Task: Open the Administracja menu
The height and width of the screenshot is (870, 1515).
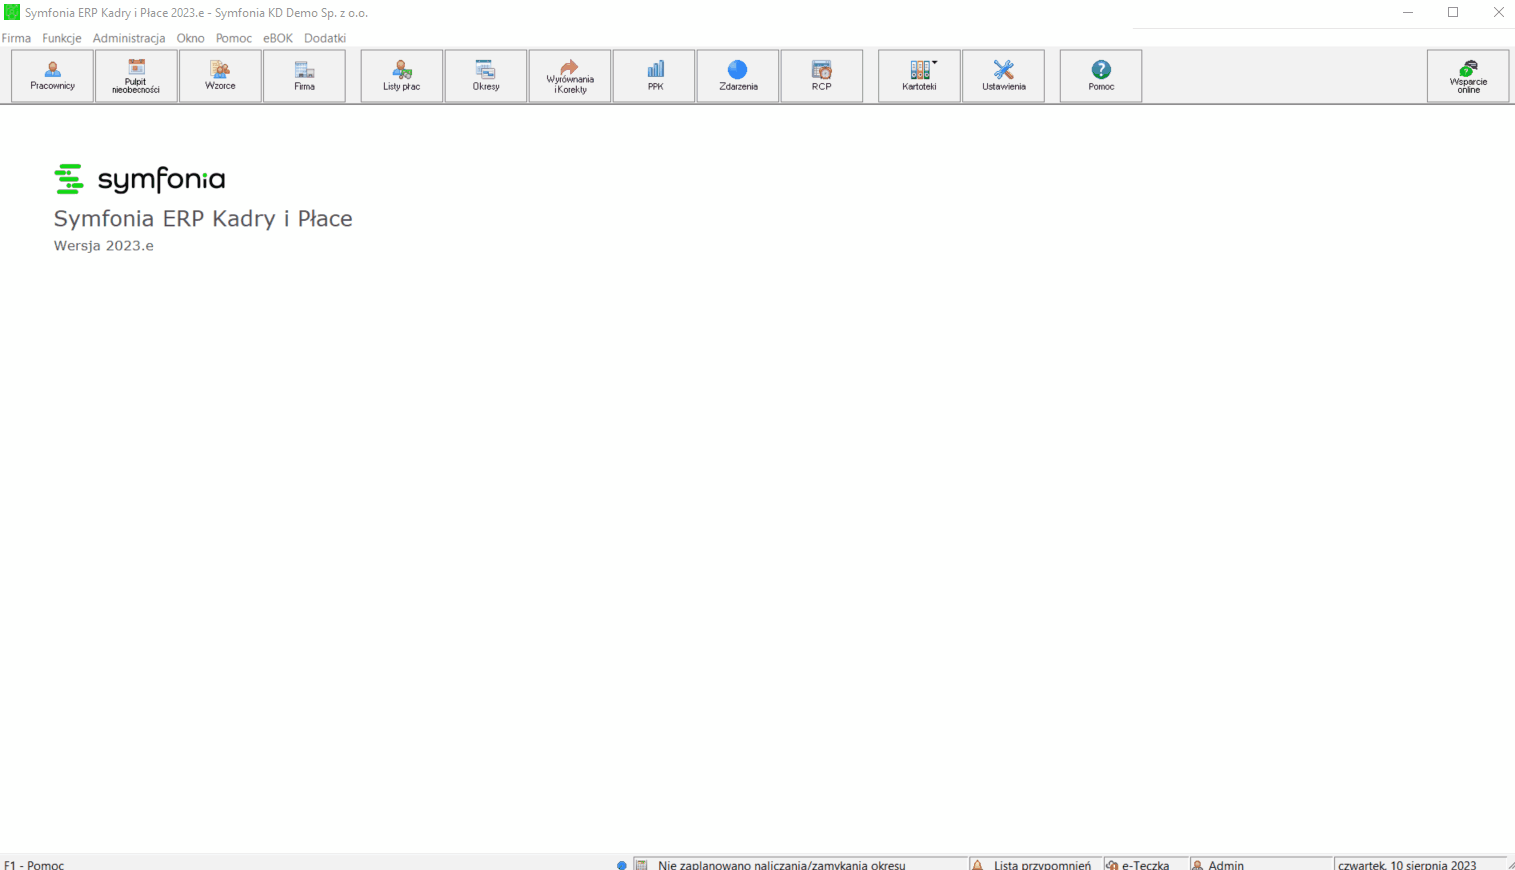Action: 129,38
